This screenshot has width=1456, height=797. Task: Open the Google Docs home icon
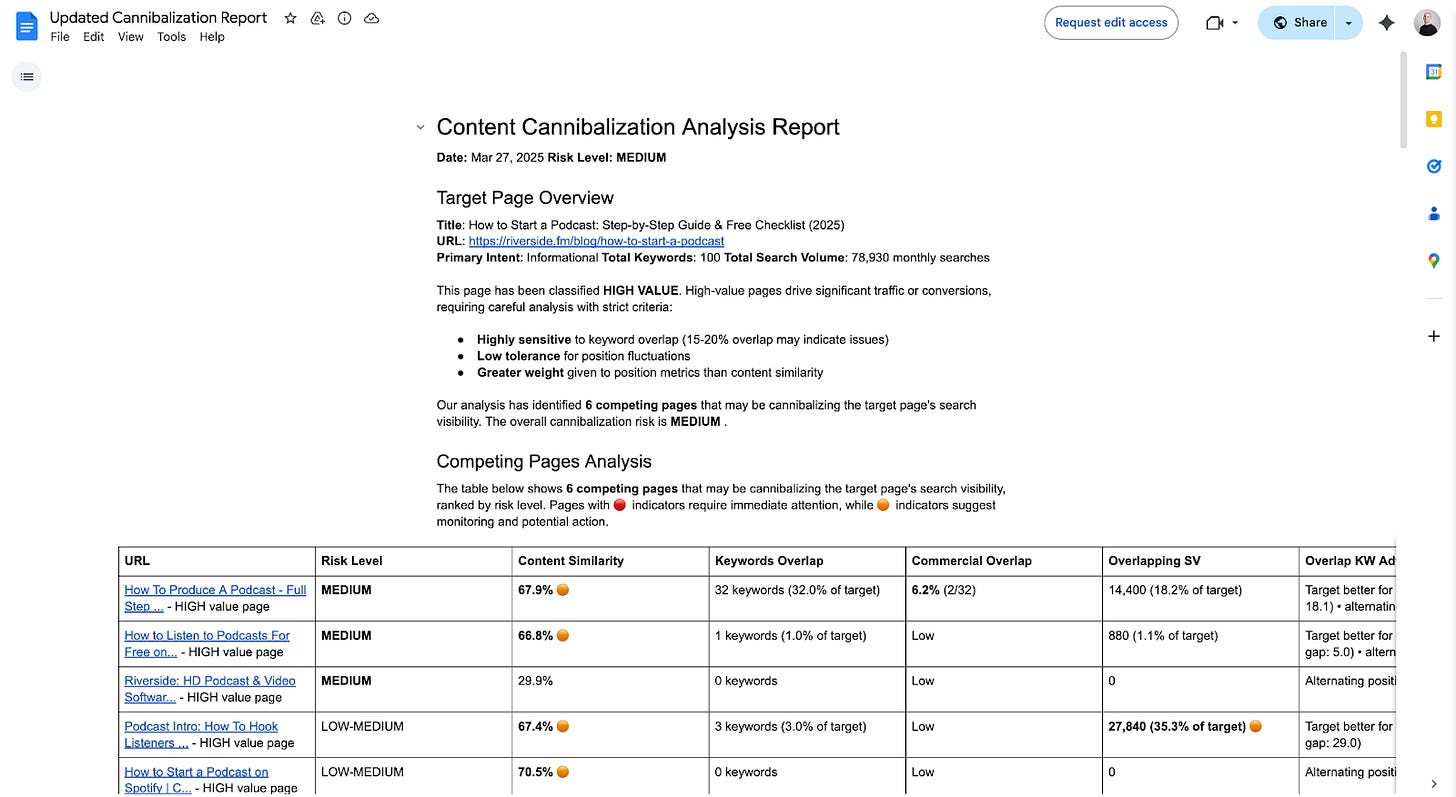click(x=27, y=27)
